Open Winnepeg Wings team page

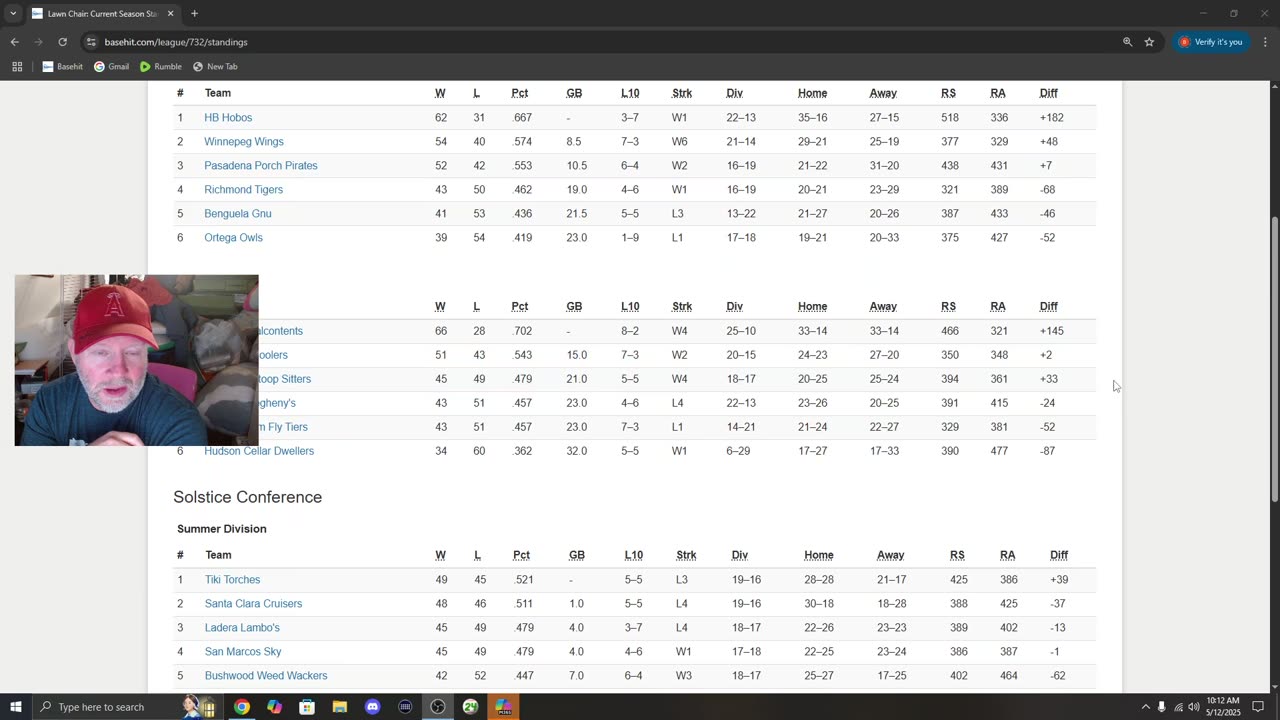(244, 142)
